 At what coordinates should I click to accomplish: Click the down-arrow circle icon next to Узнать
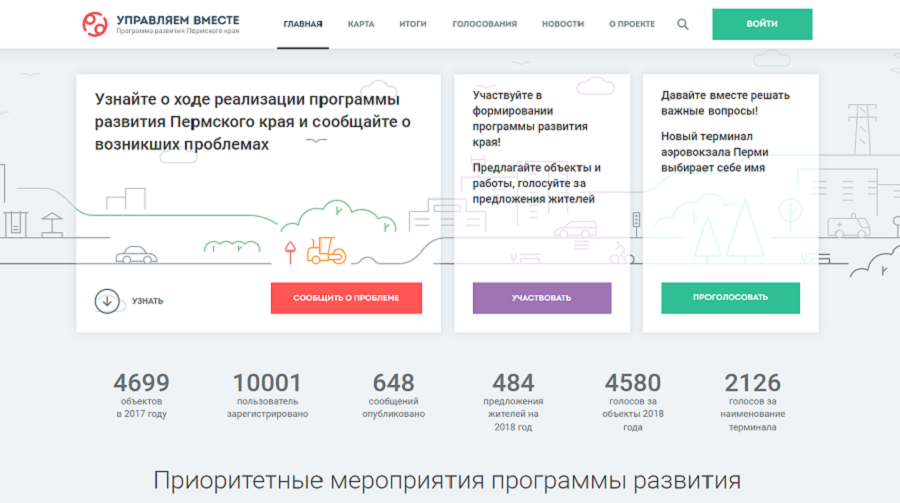107,301
